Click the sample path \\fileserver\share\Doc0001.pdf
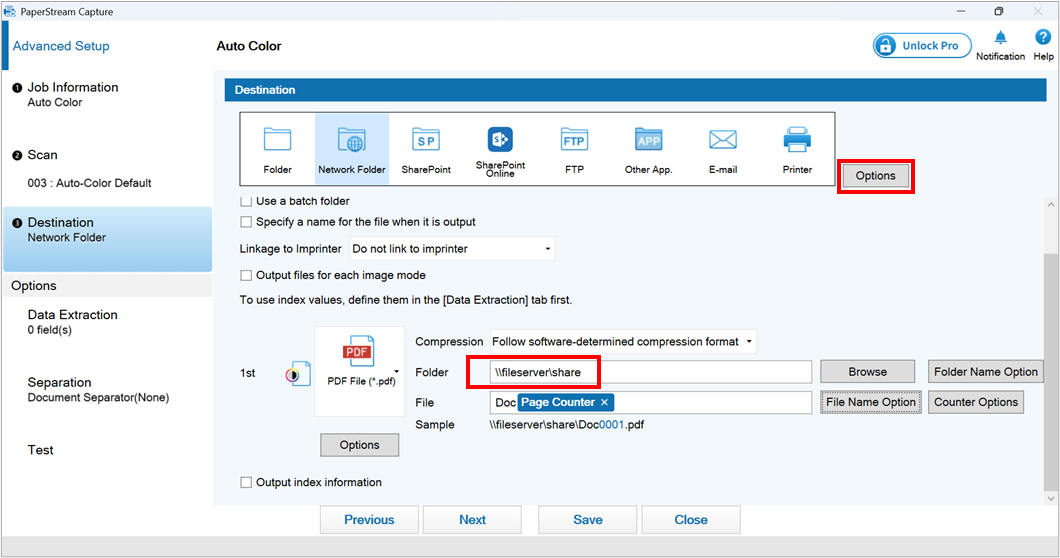 [x=567, y=425]
